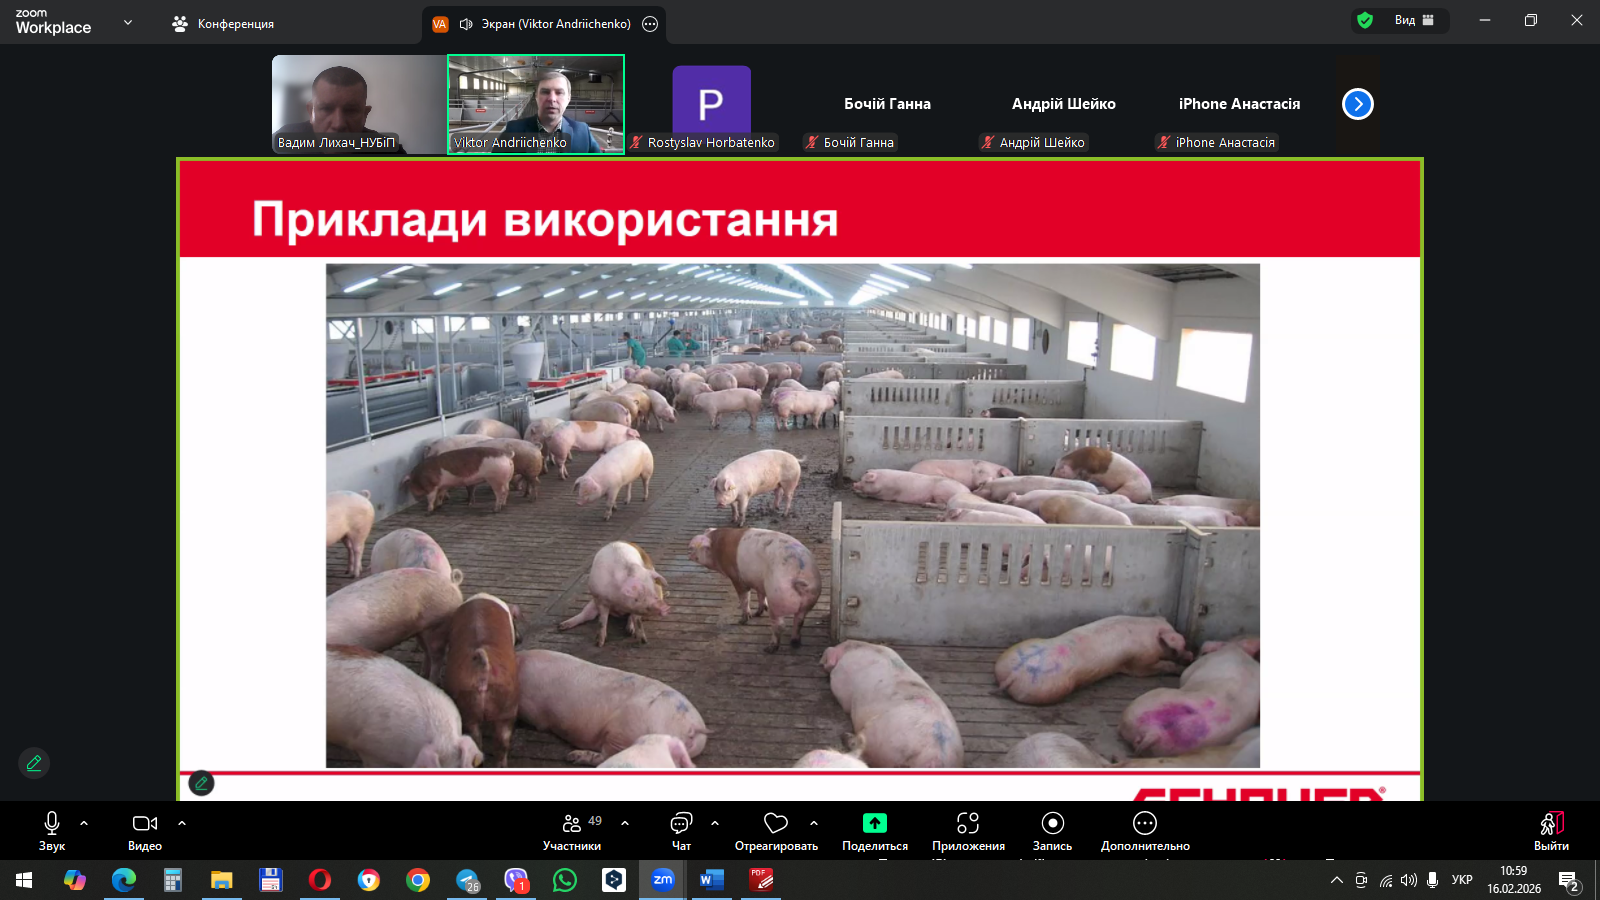Show next participants with blue arrow button
1600x900 pixels.
tap(1358, 104)
